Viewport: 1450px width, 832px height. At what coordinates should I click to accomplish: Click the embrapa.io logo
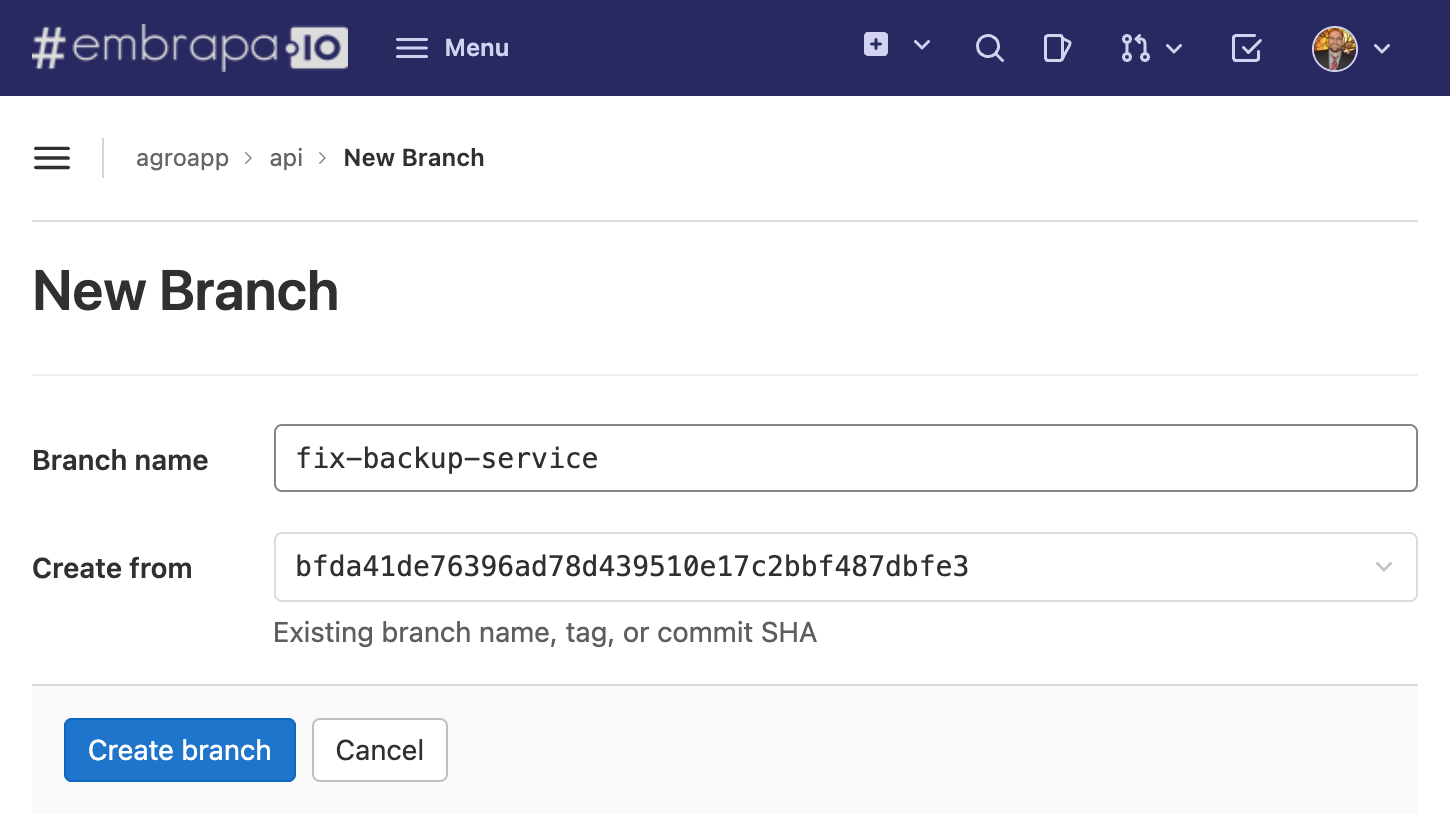[190, 48]
